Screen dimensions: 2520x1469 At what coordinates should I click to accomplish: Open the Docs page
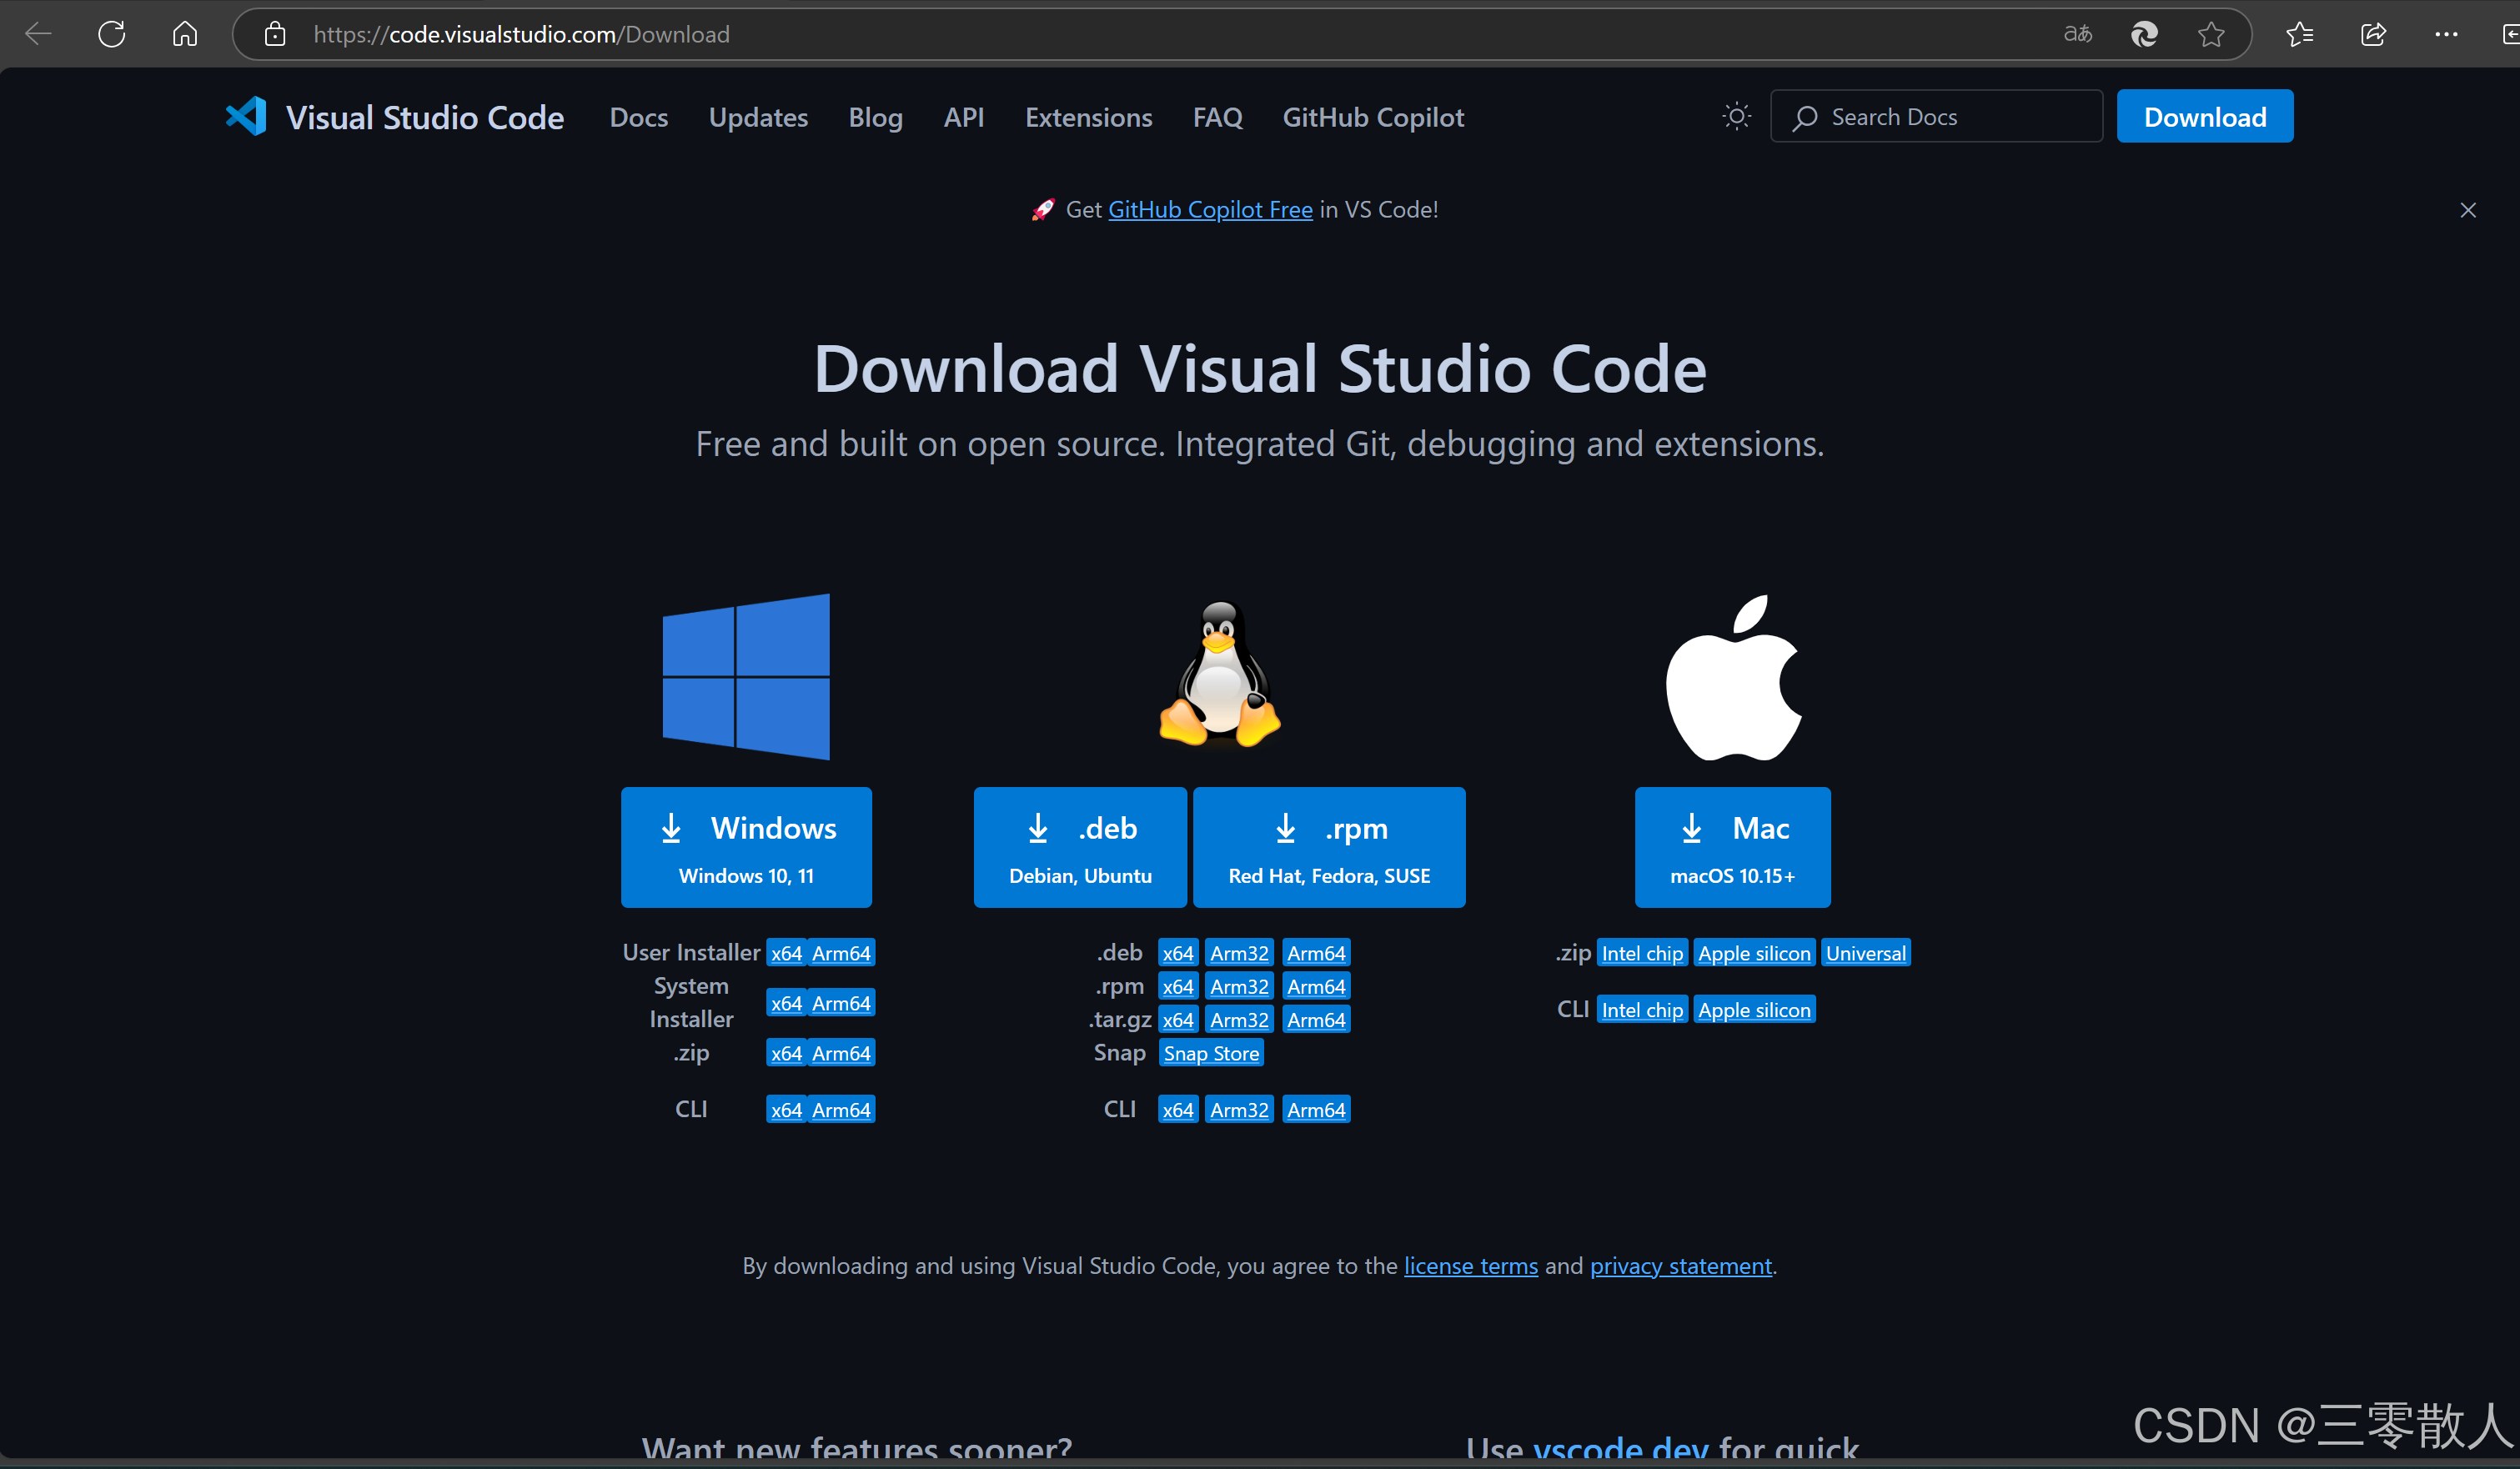click(x=638, y=116)
